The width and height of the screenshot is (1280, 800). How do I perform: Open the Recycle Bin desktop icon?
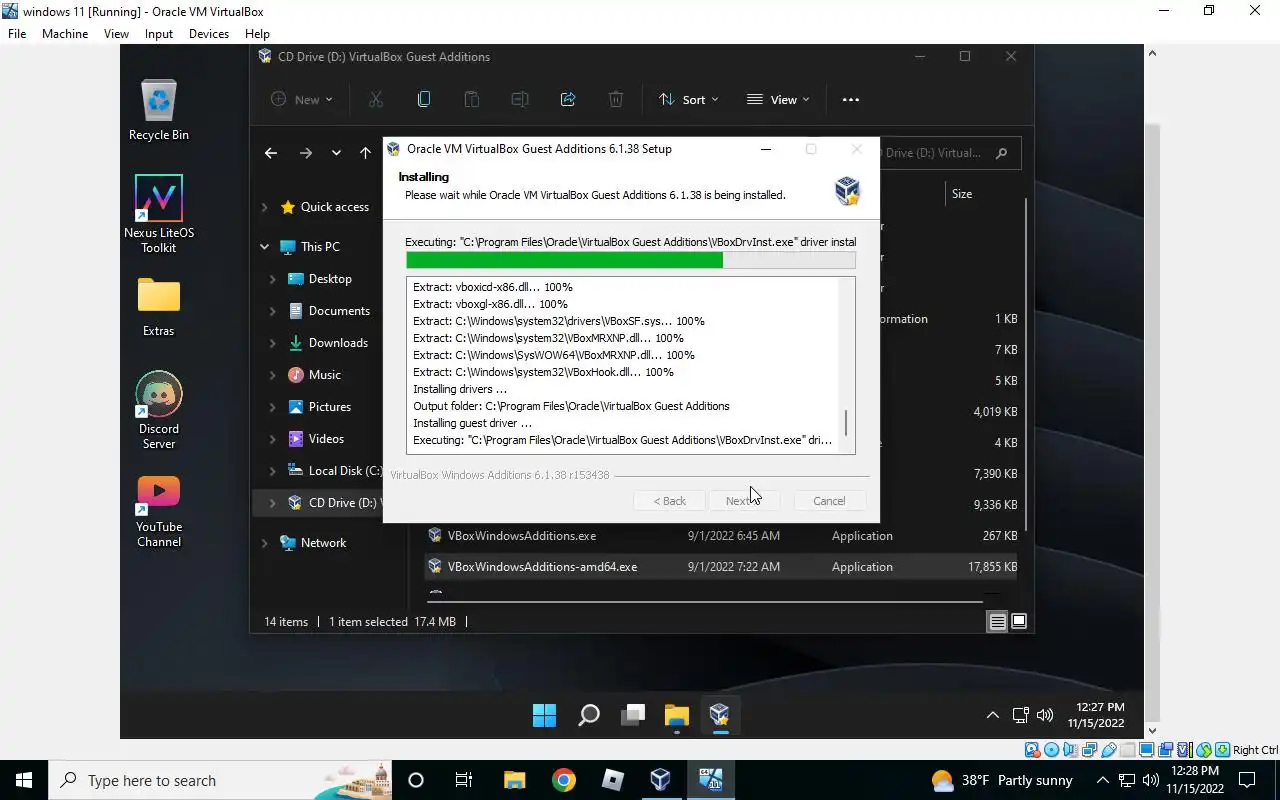point(159,110)
